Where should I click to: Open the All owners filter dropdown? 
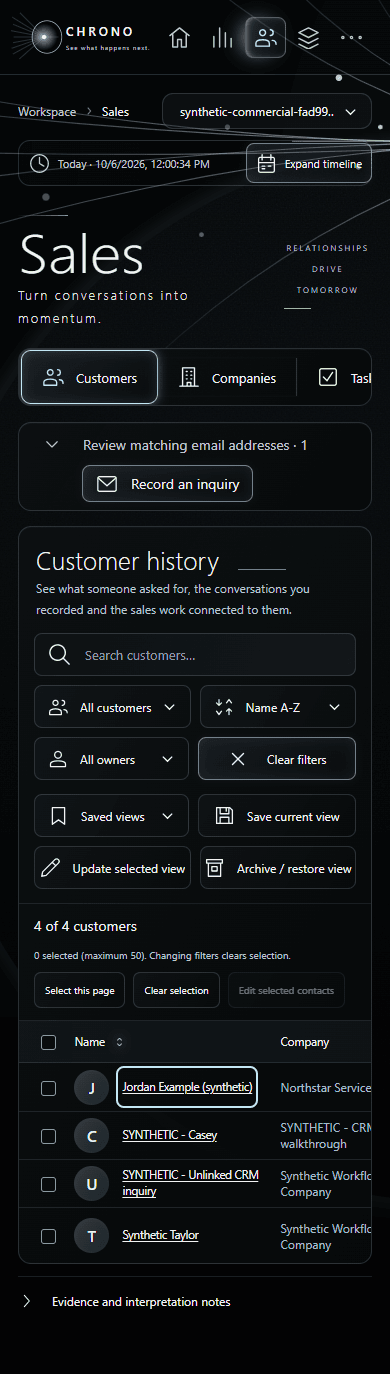coord(111,759)
